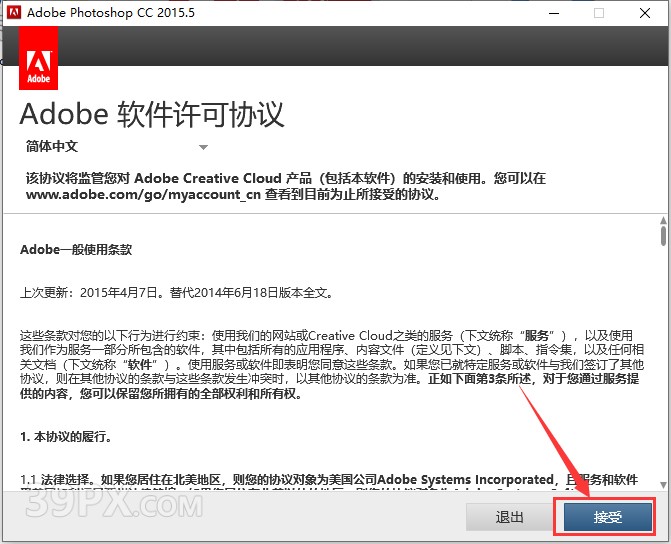Close the Adobe Photoshop CC 2015.5 window

(x=645, y=14)
